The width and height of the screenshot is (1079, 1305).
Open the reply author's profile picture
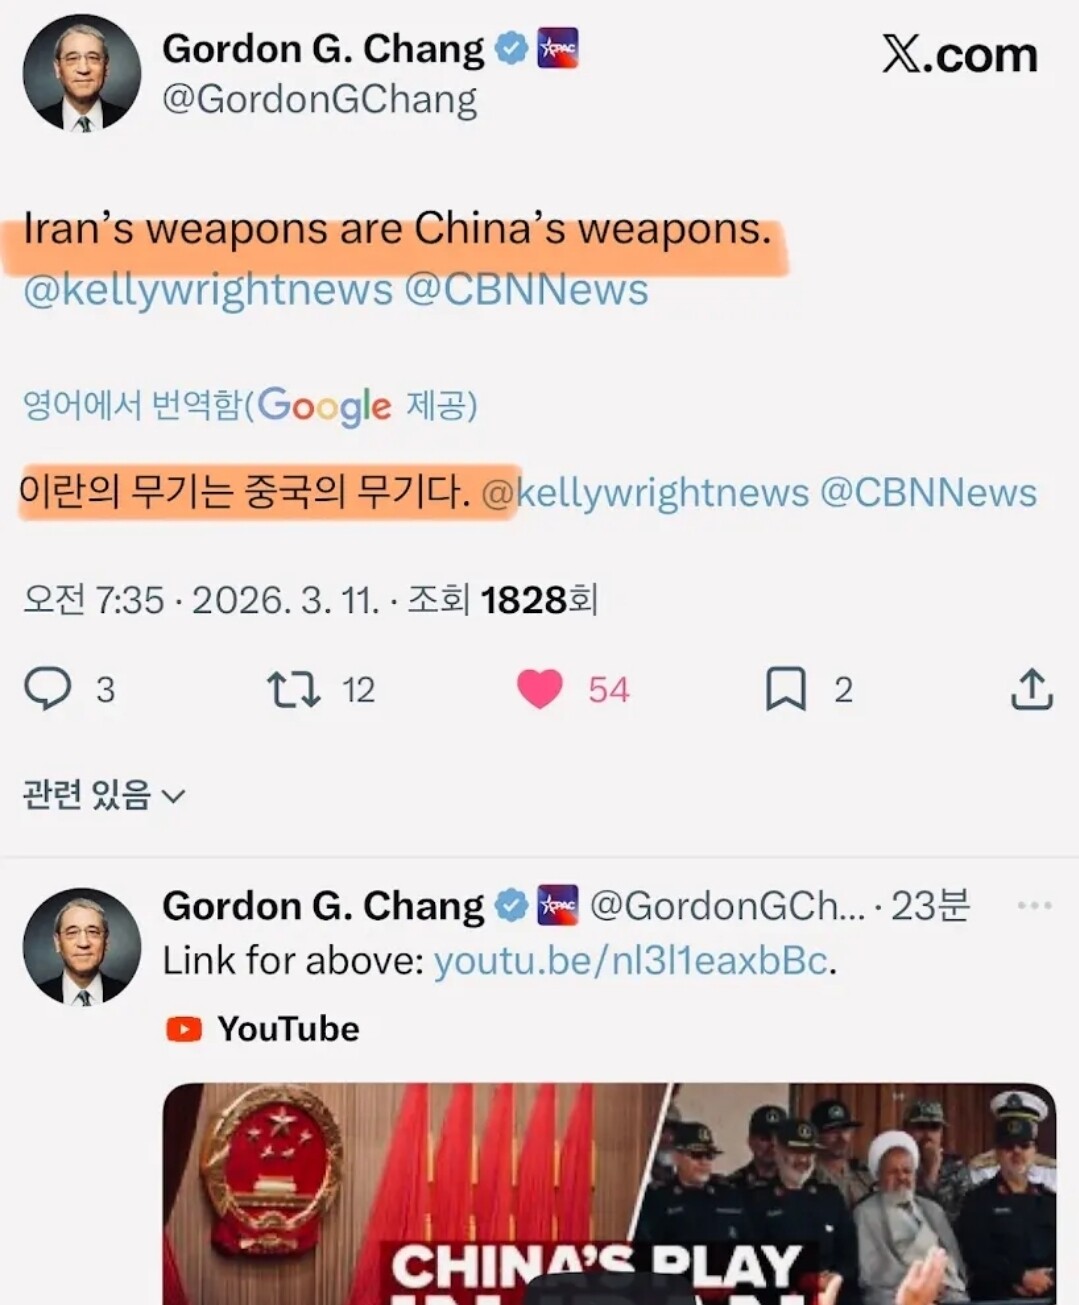click(82, 946)
